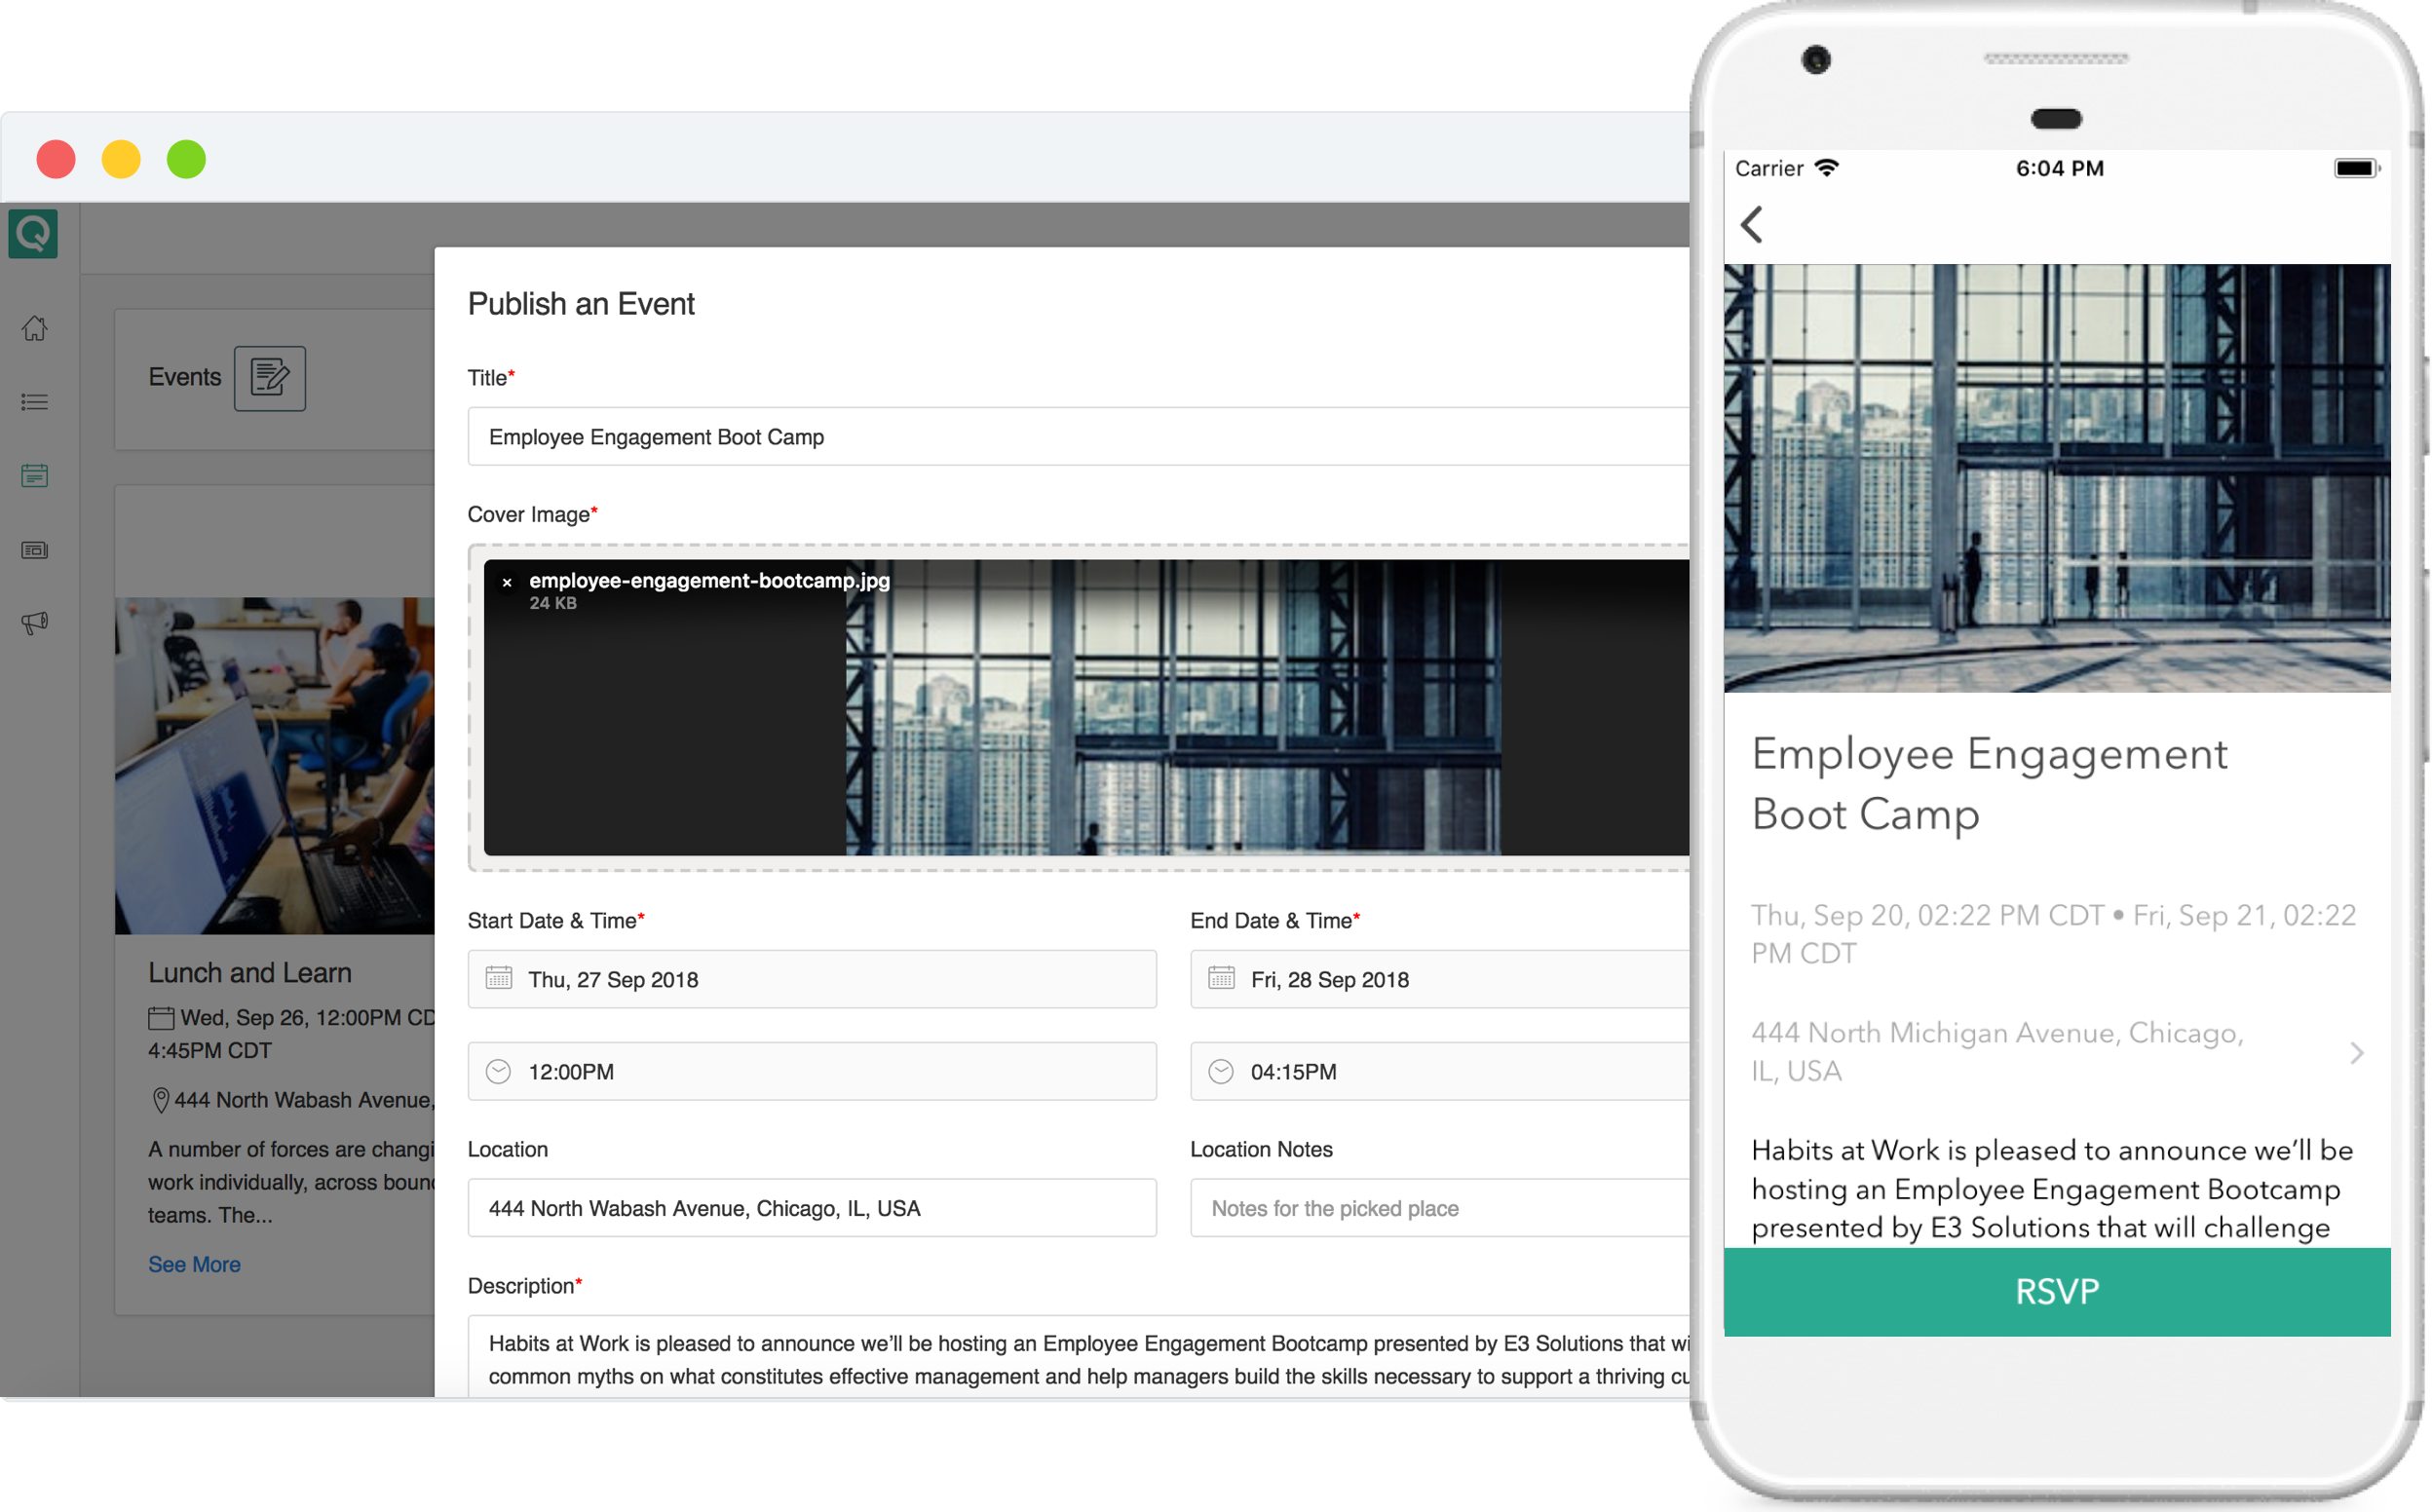Open the home icon in the sidebar
Image resolution: width=2432 pixels, height=1512 pixels.
pos(34,328)
